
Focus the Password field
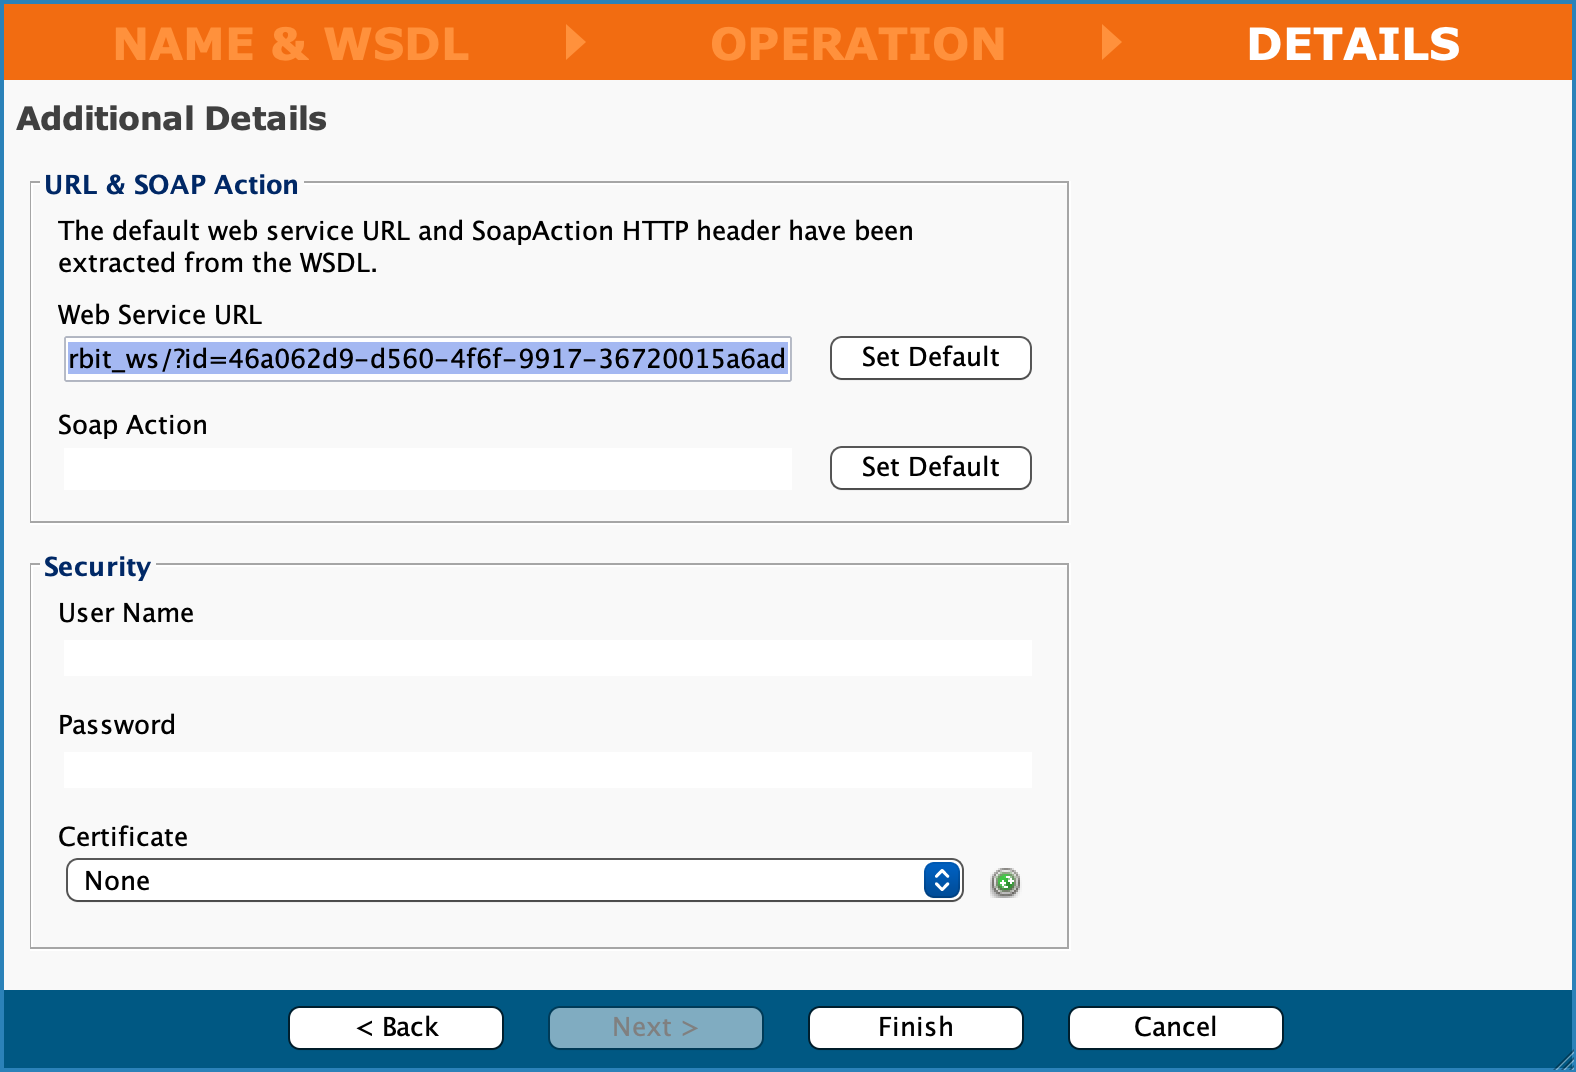[x=548, y=770]
